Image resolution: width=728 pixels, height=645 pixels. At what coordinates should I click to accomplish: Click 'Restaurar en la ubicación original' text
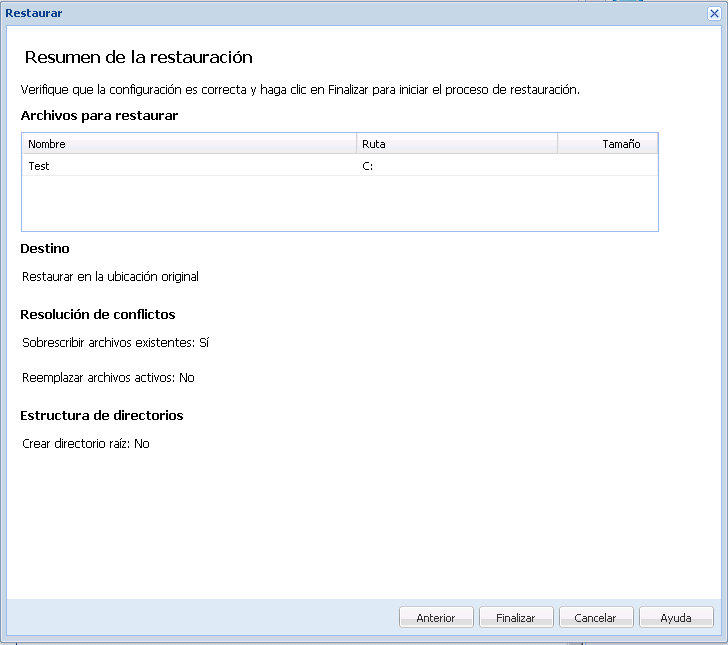tap(110, 277)
